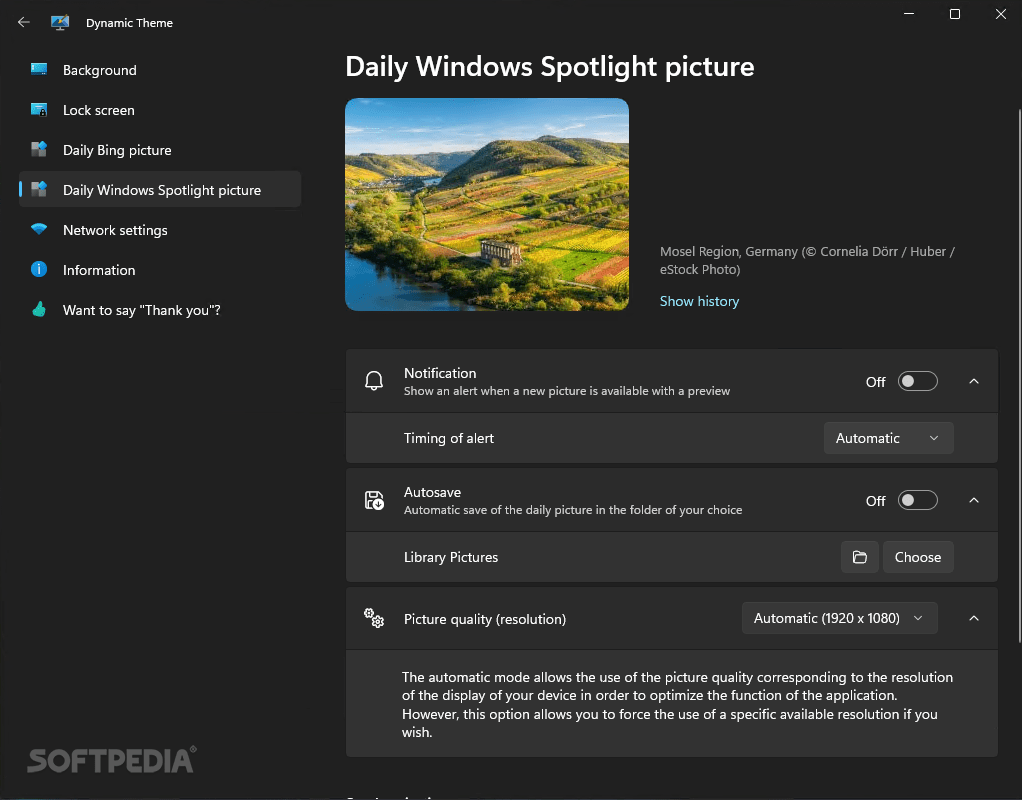This screenshot has height=800, width=1022.
Task: Select Daily Windows Spotlight picture menu item
Action: click(160, 190)
